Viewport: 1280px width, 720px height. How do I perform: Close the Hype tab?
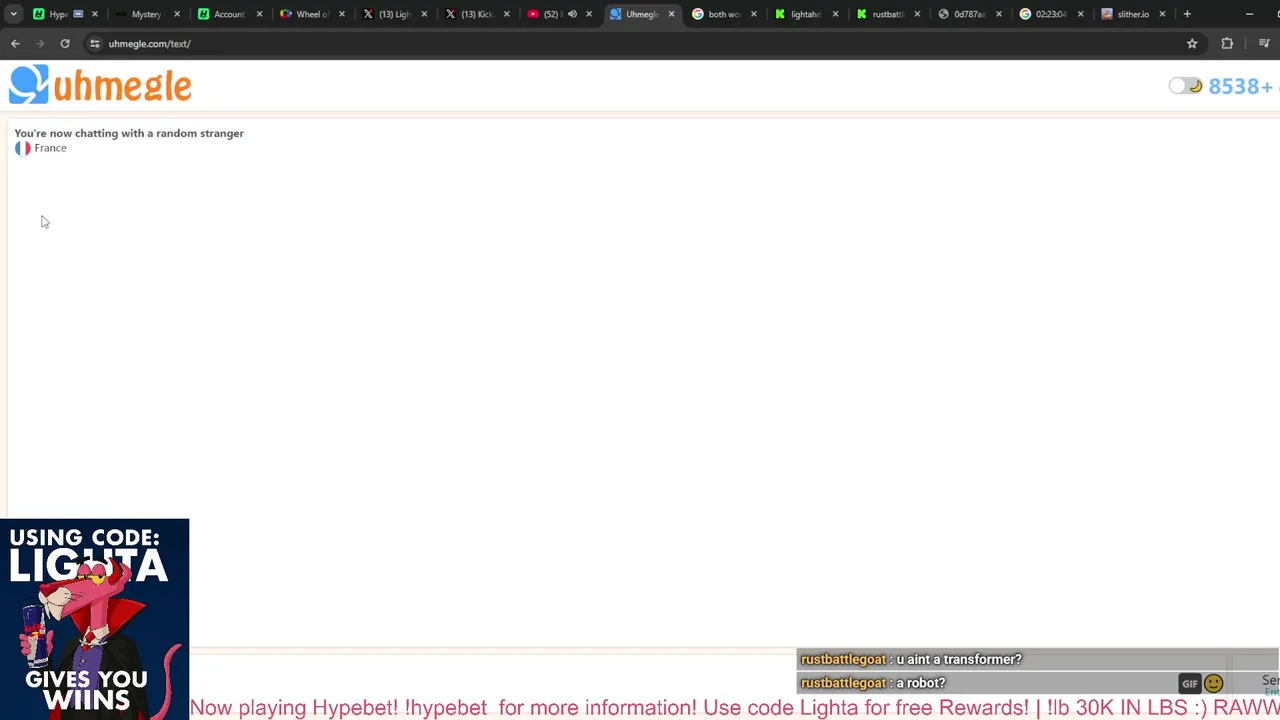pos(95,14)
